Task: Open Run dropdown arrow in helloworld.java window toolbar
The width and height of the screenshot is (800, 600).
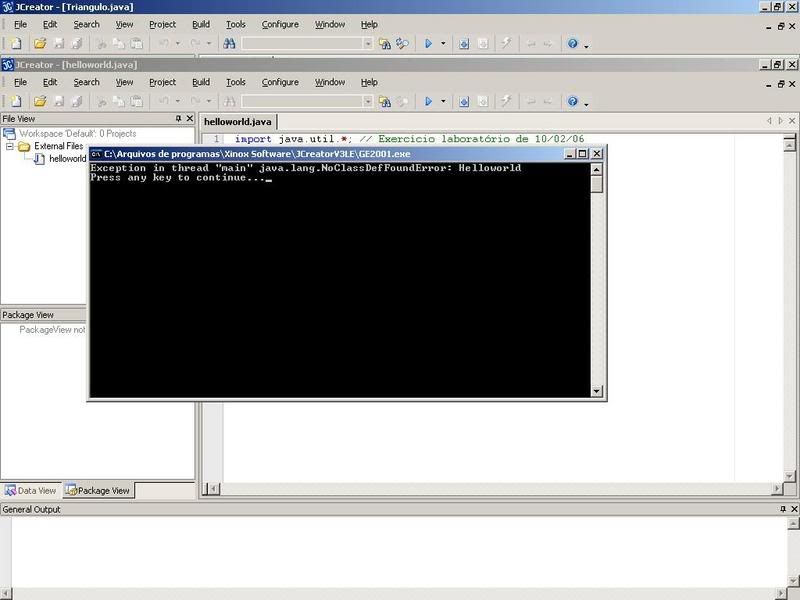Action: pos(441,101)
